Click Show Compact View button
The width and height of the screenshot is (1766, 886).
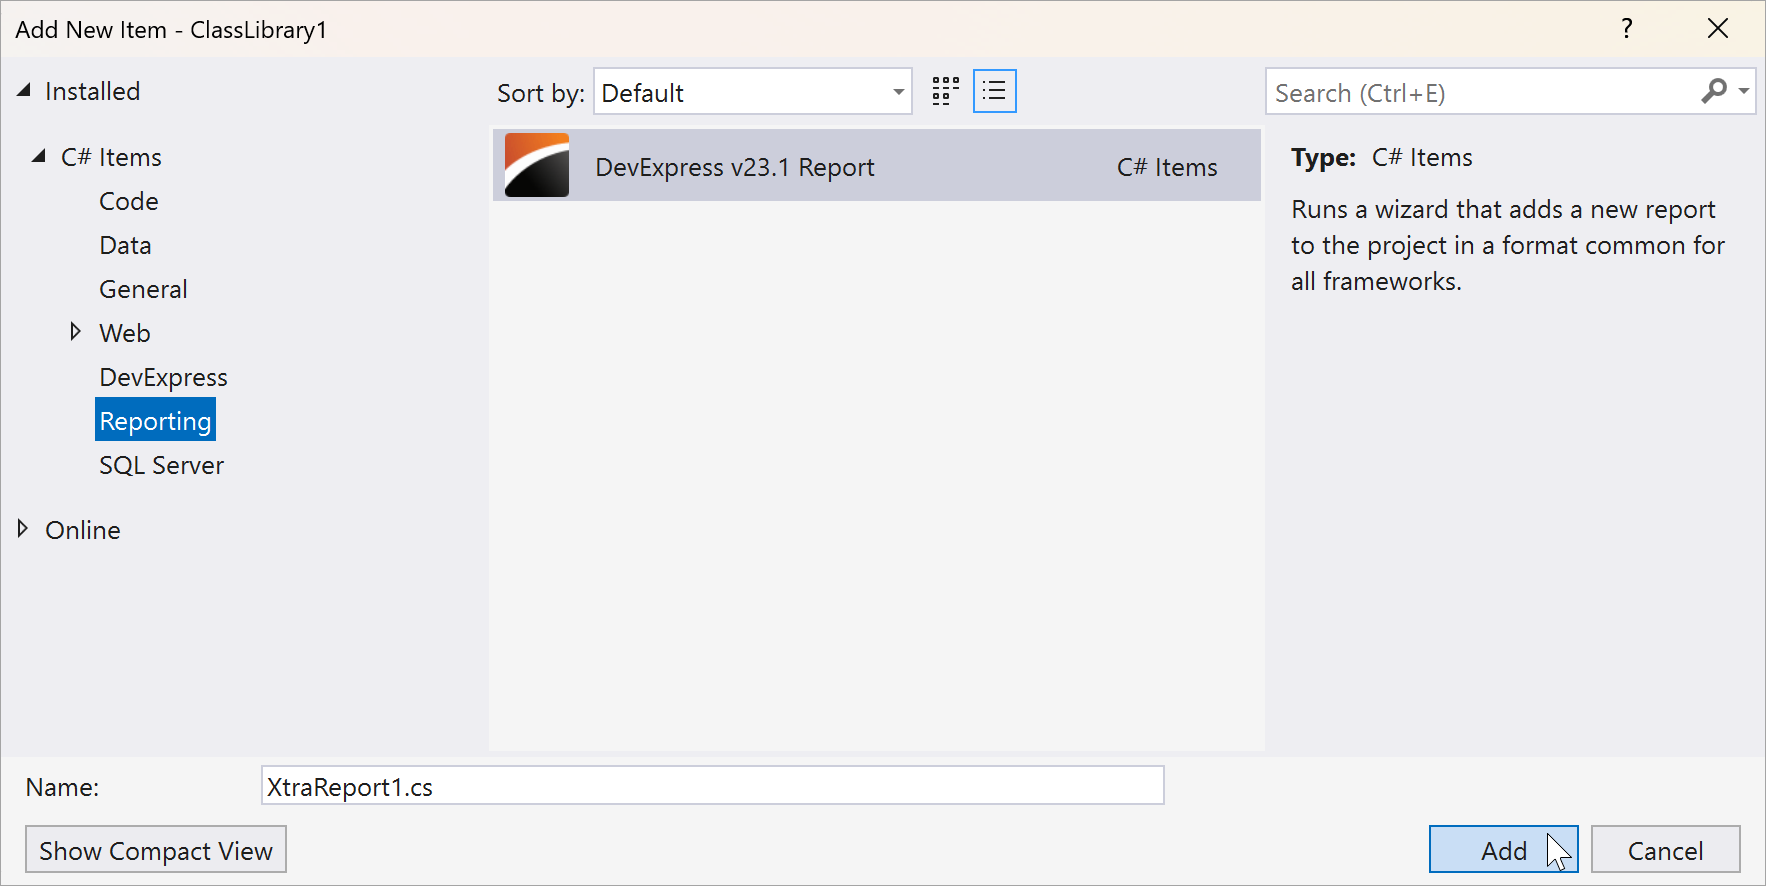(x=156, y=850)
